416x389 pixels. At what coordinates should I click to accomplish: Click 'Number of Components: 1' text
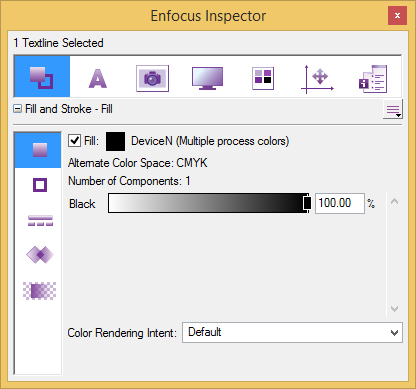129,181
